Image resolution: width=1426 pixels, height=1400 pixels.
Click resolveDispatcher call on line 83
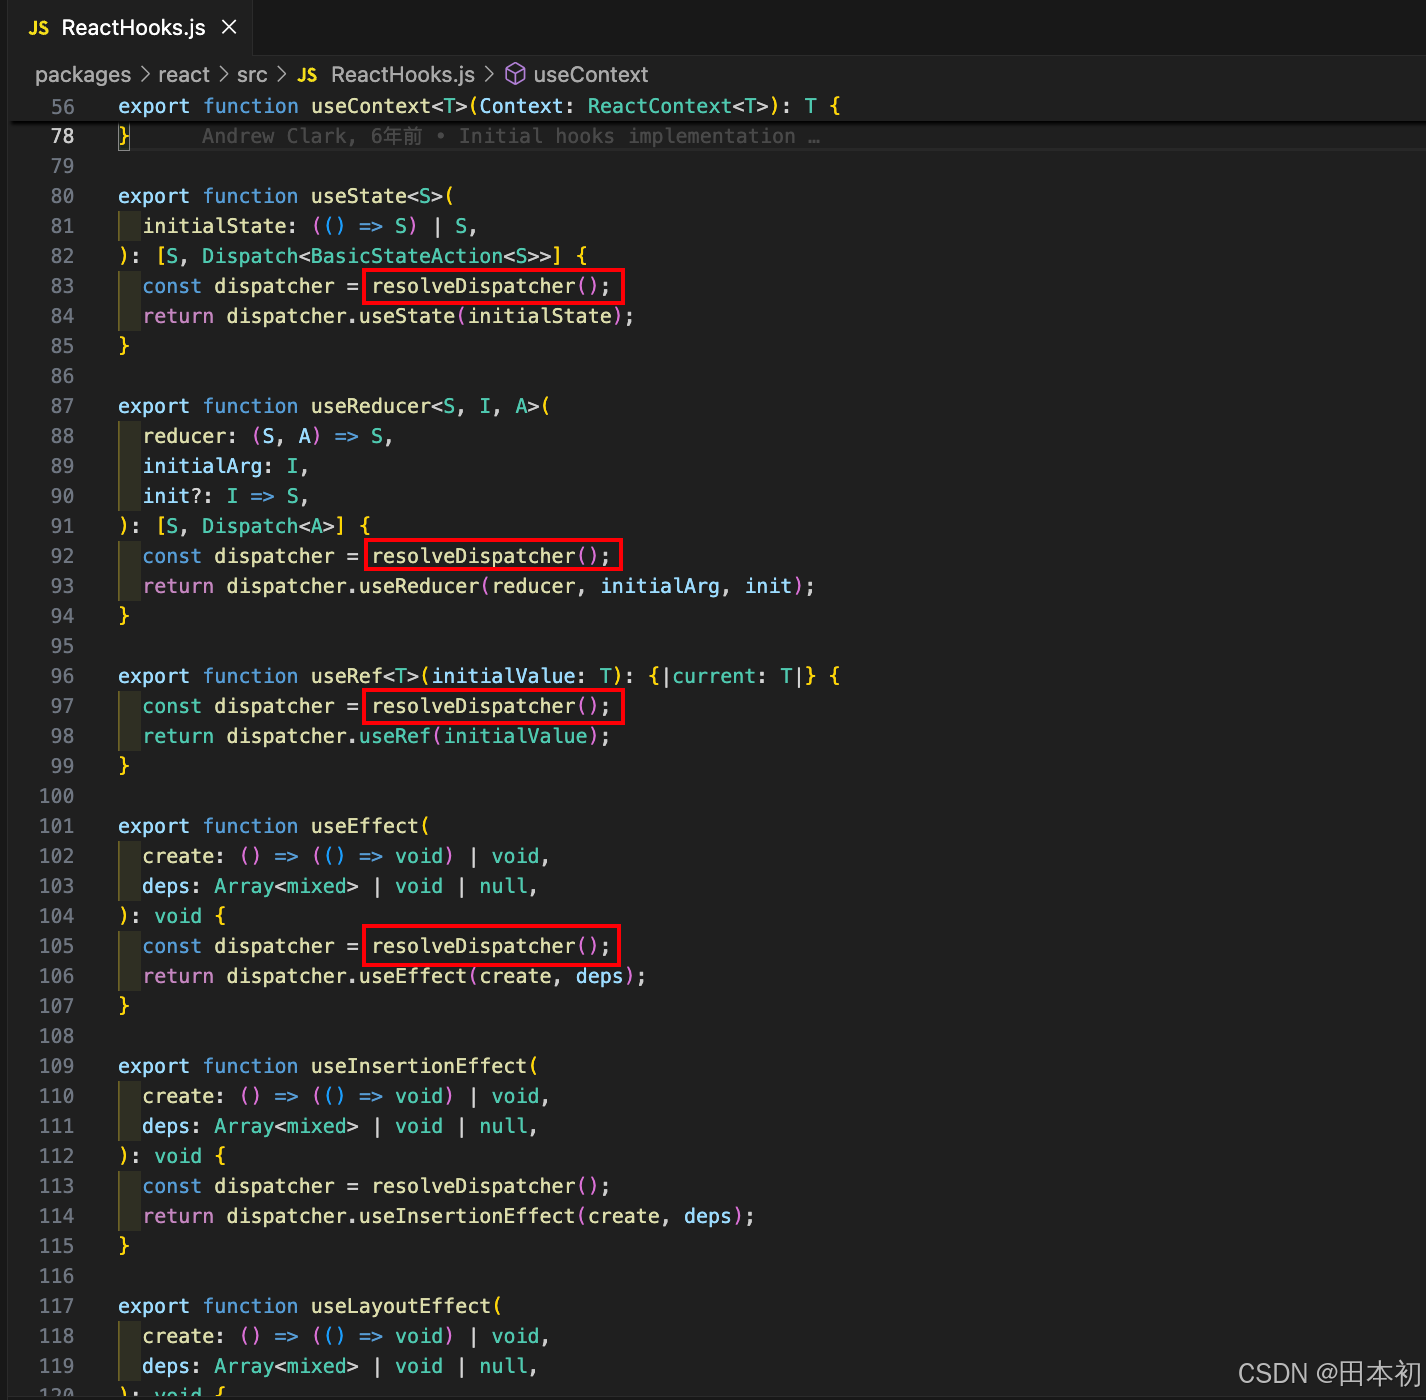(x=491, y=286)
